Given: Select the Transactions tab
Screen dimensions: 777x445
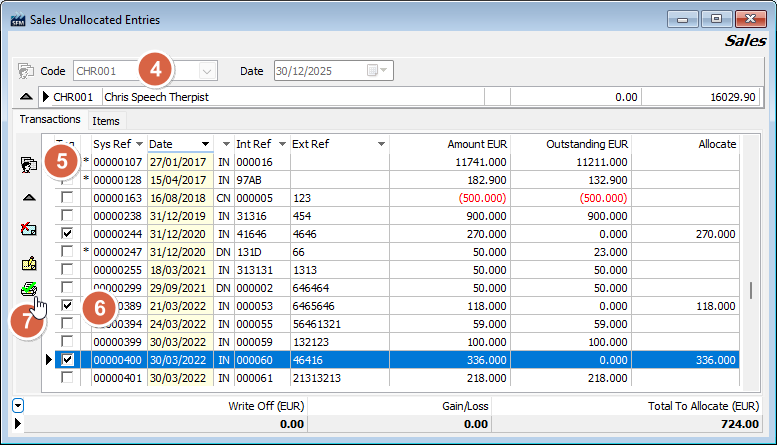Looking at the screenshot, I should pyautogui.click(x=50, y=120).
